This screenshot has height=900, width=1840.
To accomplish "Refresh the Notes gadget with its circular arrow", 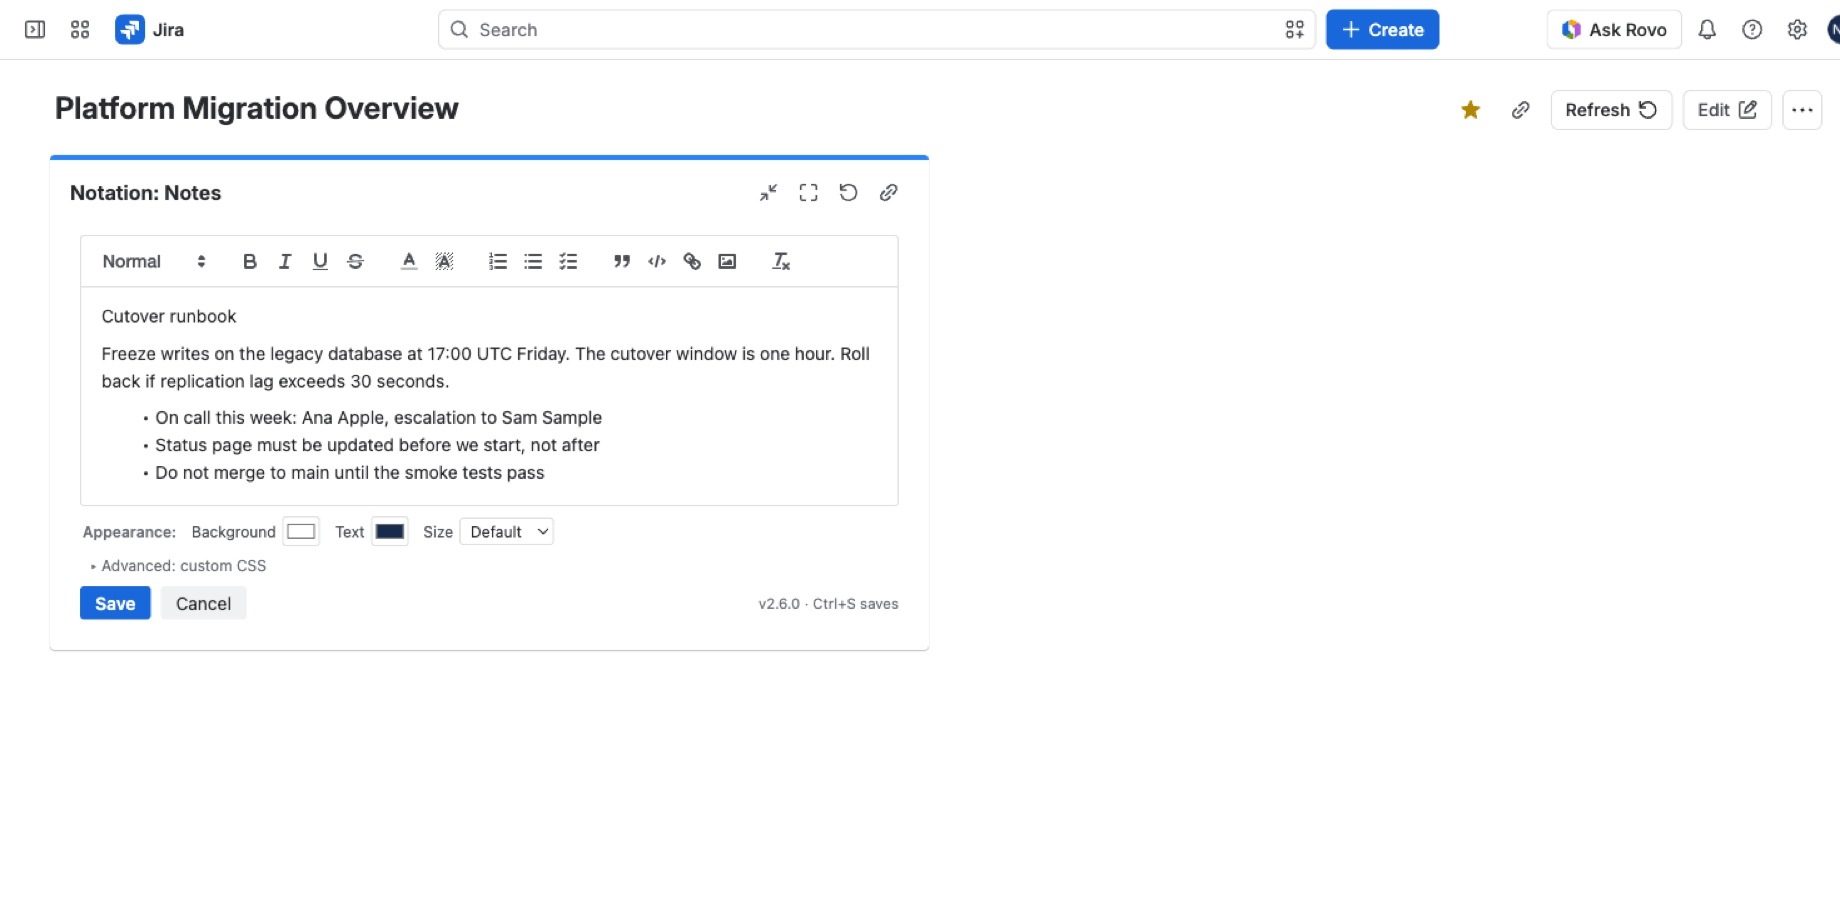I will [x=848, y=193].
